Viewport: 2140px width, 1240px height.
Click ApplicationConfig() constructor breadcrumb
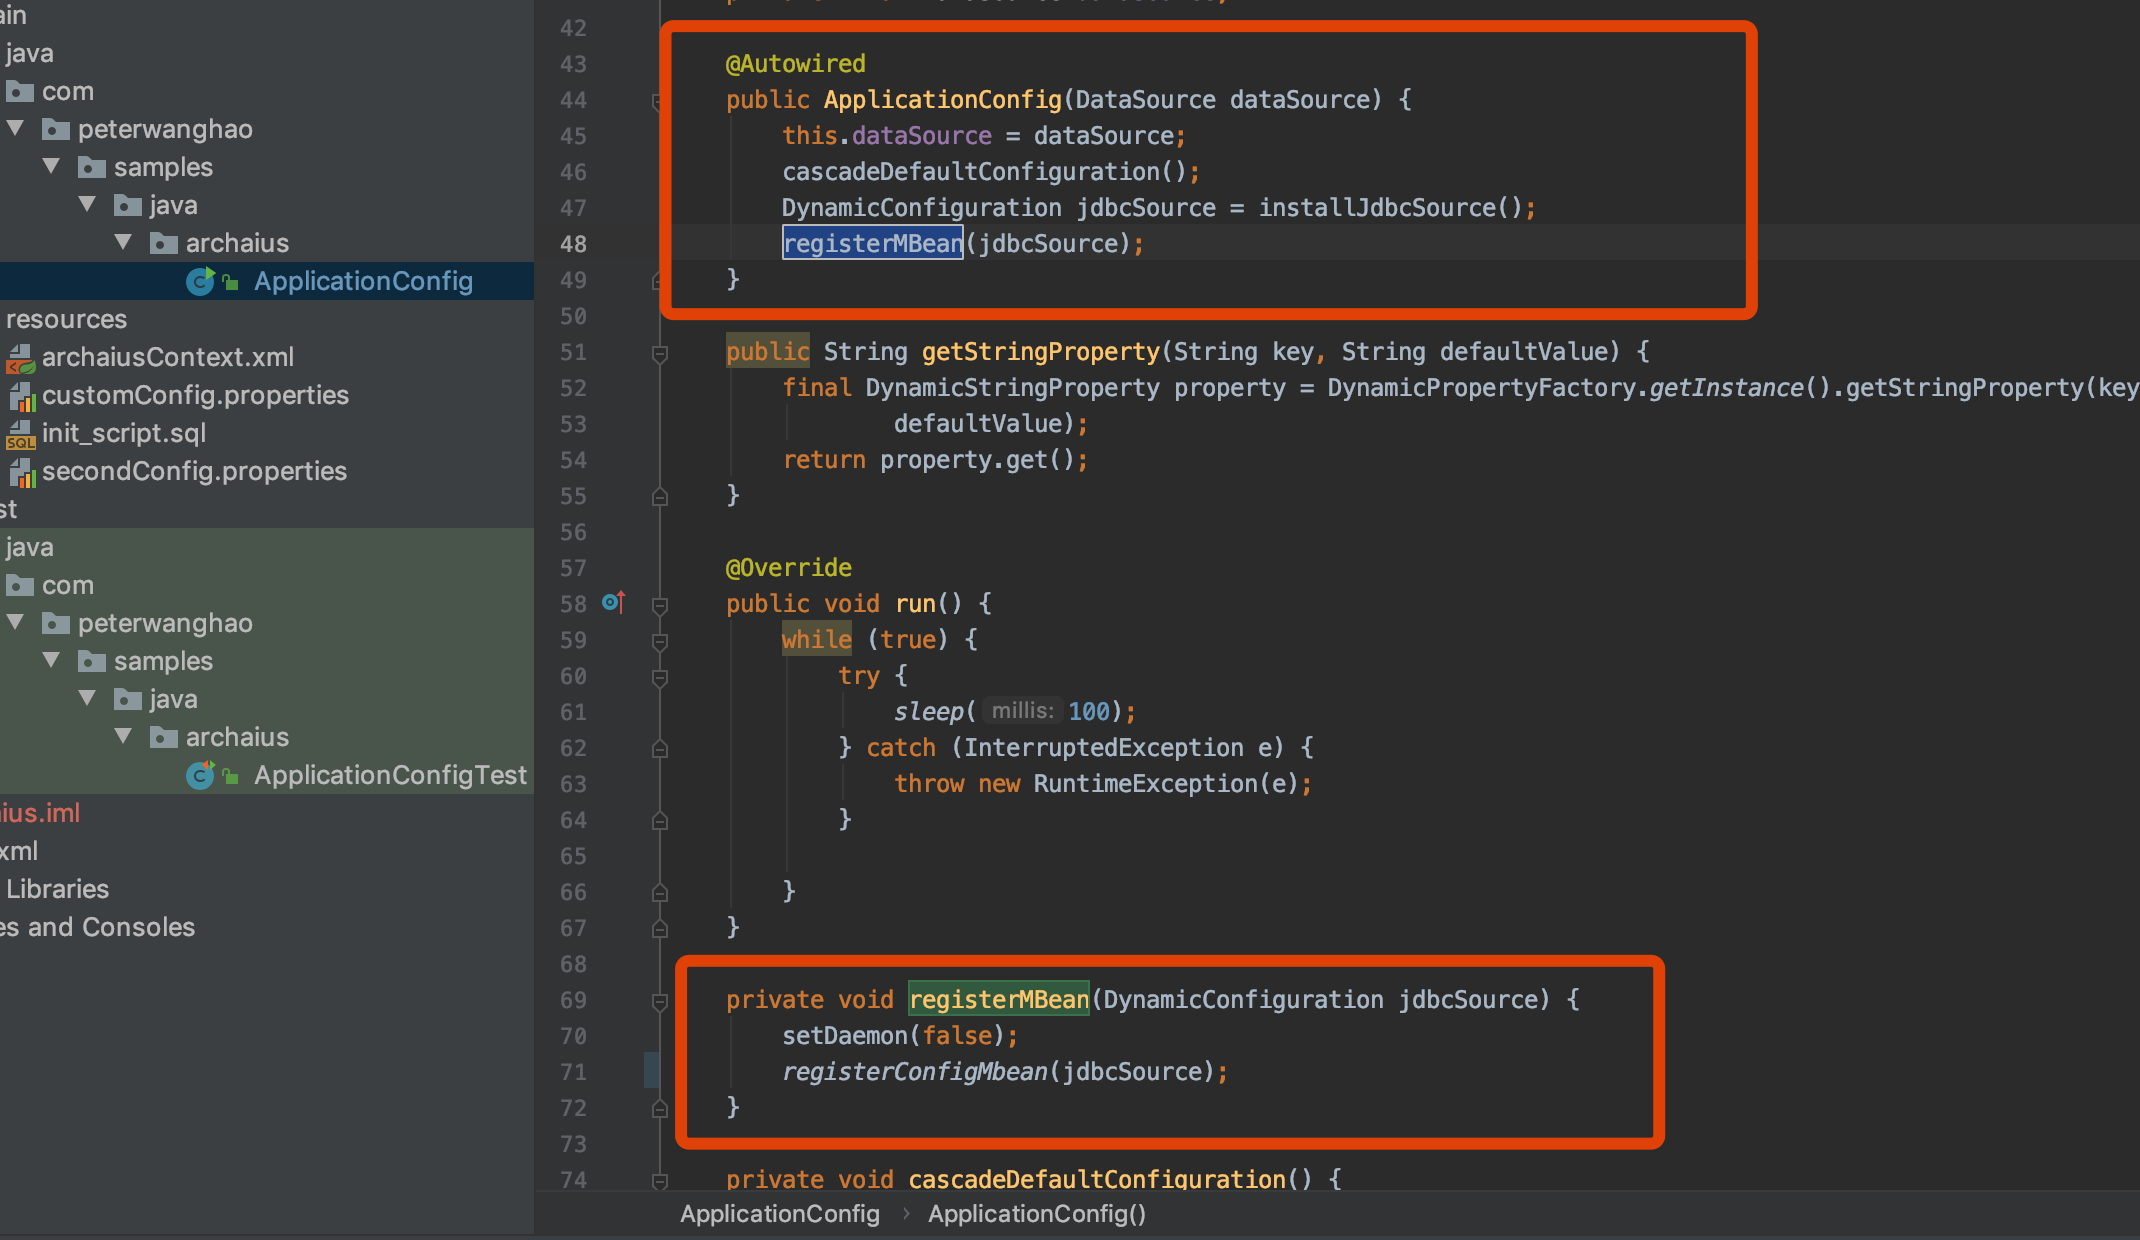click(1036, 1214)
